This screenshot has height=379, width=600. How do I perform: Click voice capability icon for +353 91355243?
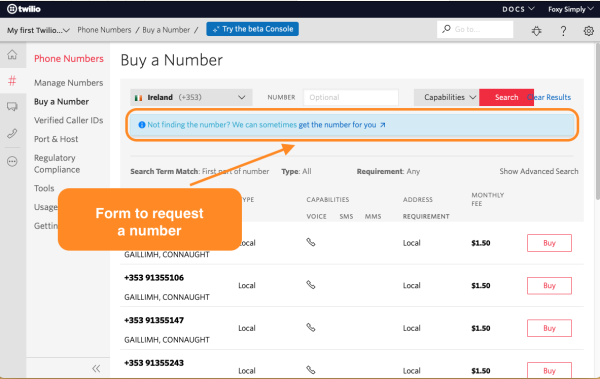(311, 370)
